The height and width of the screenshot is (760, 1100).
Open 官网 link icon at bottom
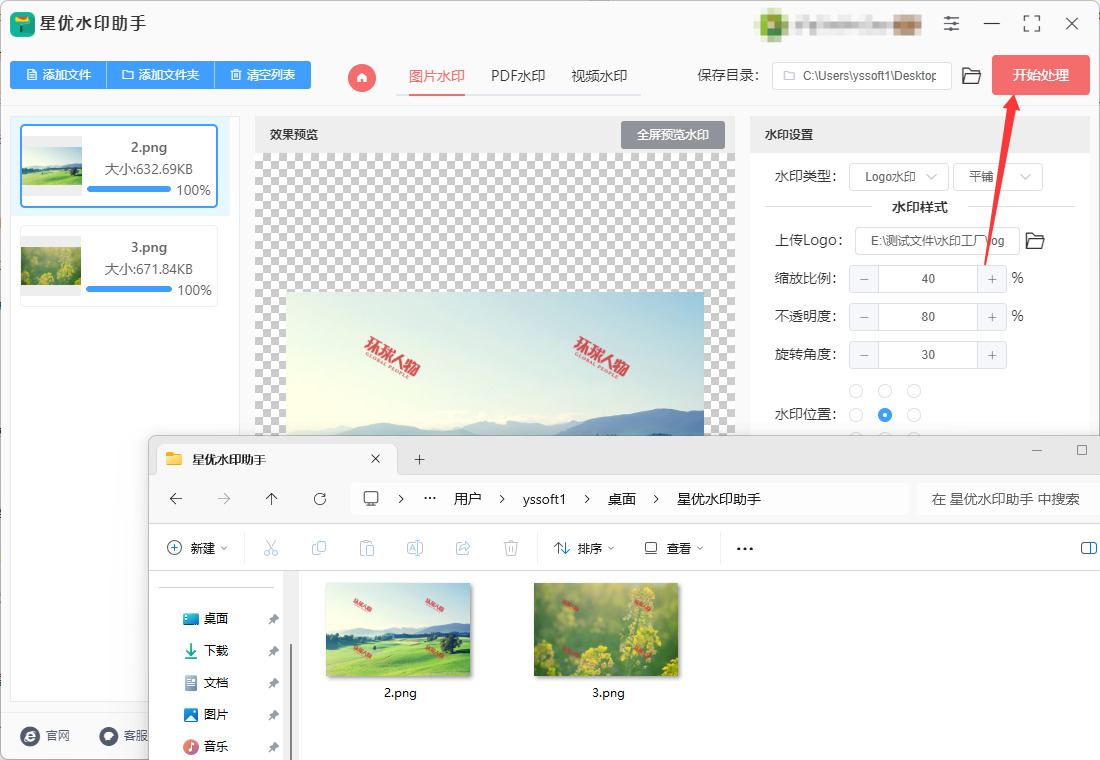click(x=30, y=735)
